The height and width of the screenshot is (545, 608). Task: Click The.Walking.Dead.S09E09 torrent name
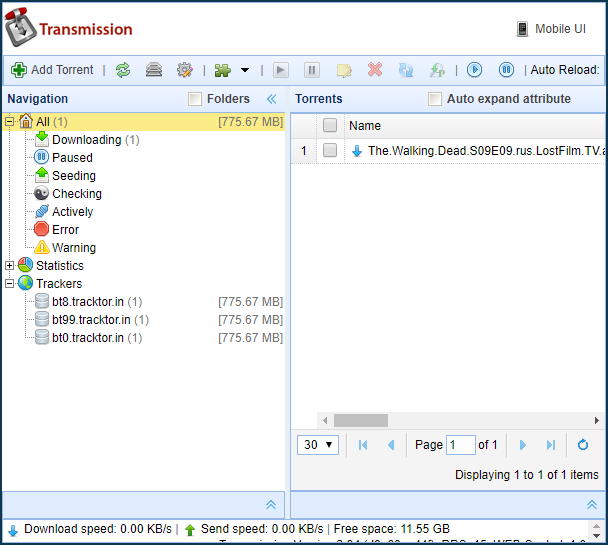click(x=487, y=150)
